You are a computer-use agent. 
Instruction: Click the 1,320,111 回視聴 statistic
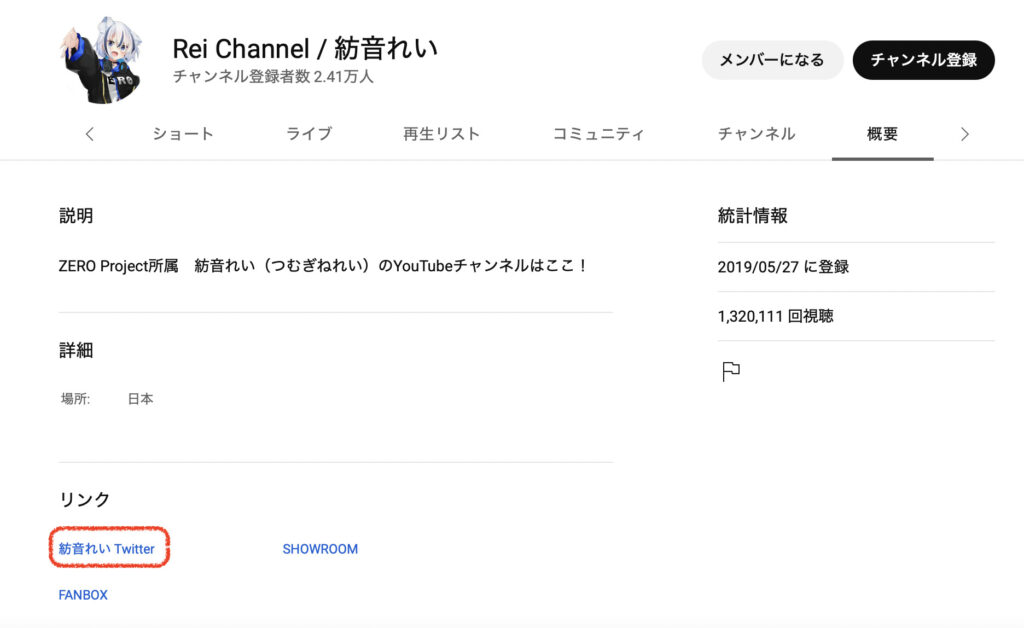coord(775,316)
